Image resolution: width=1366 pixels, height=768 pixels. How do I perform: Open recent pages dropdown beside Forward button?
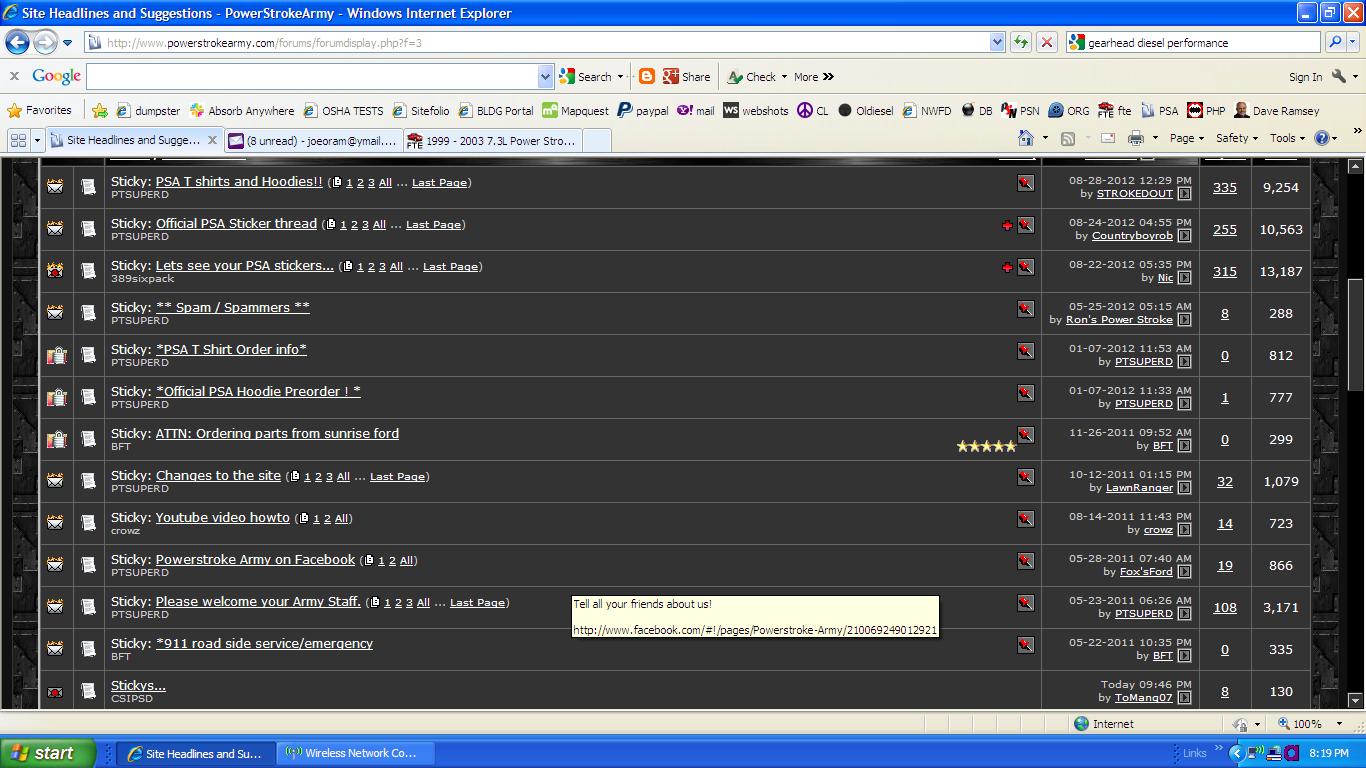(x=67, y=43)
